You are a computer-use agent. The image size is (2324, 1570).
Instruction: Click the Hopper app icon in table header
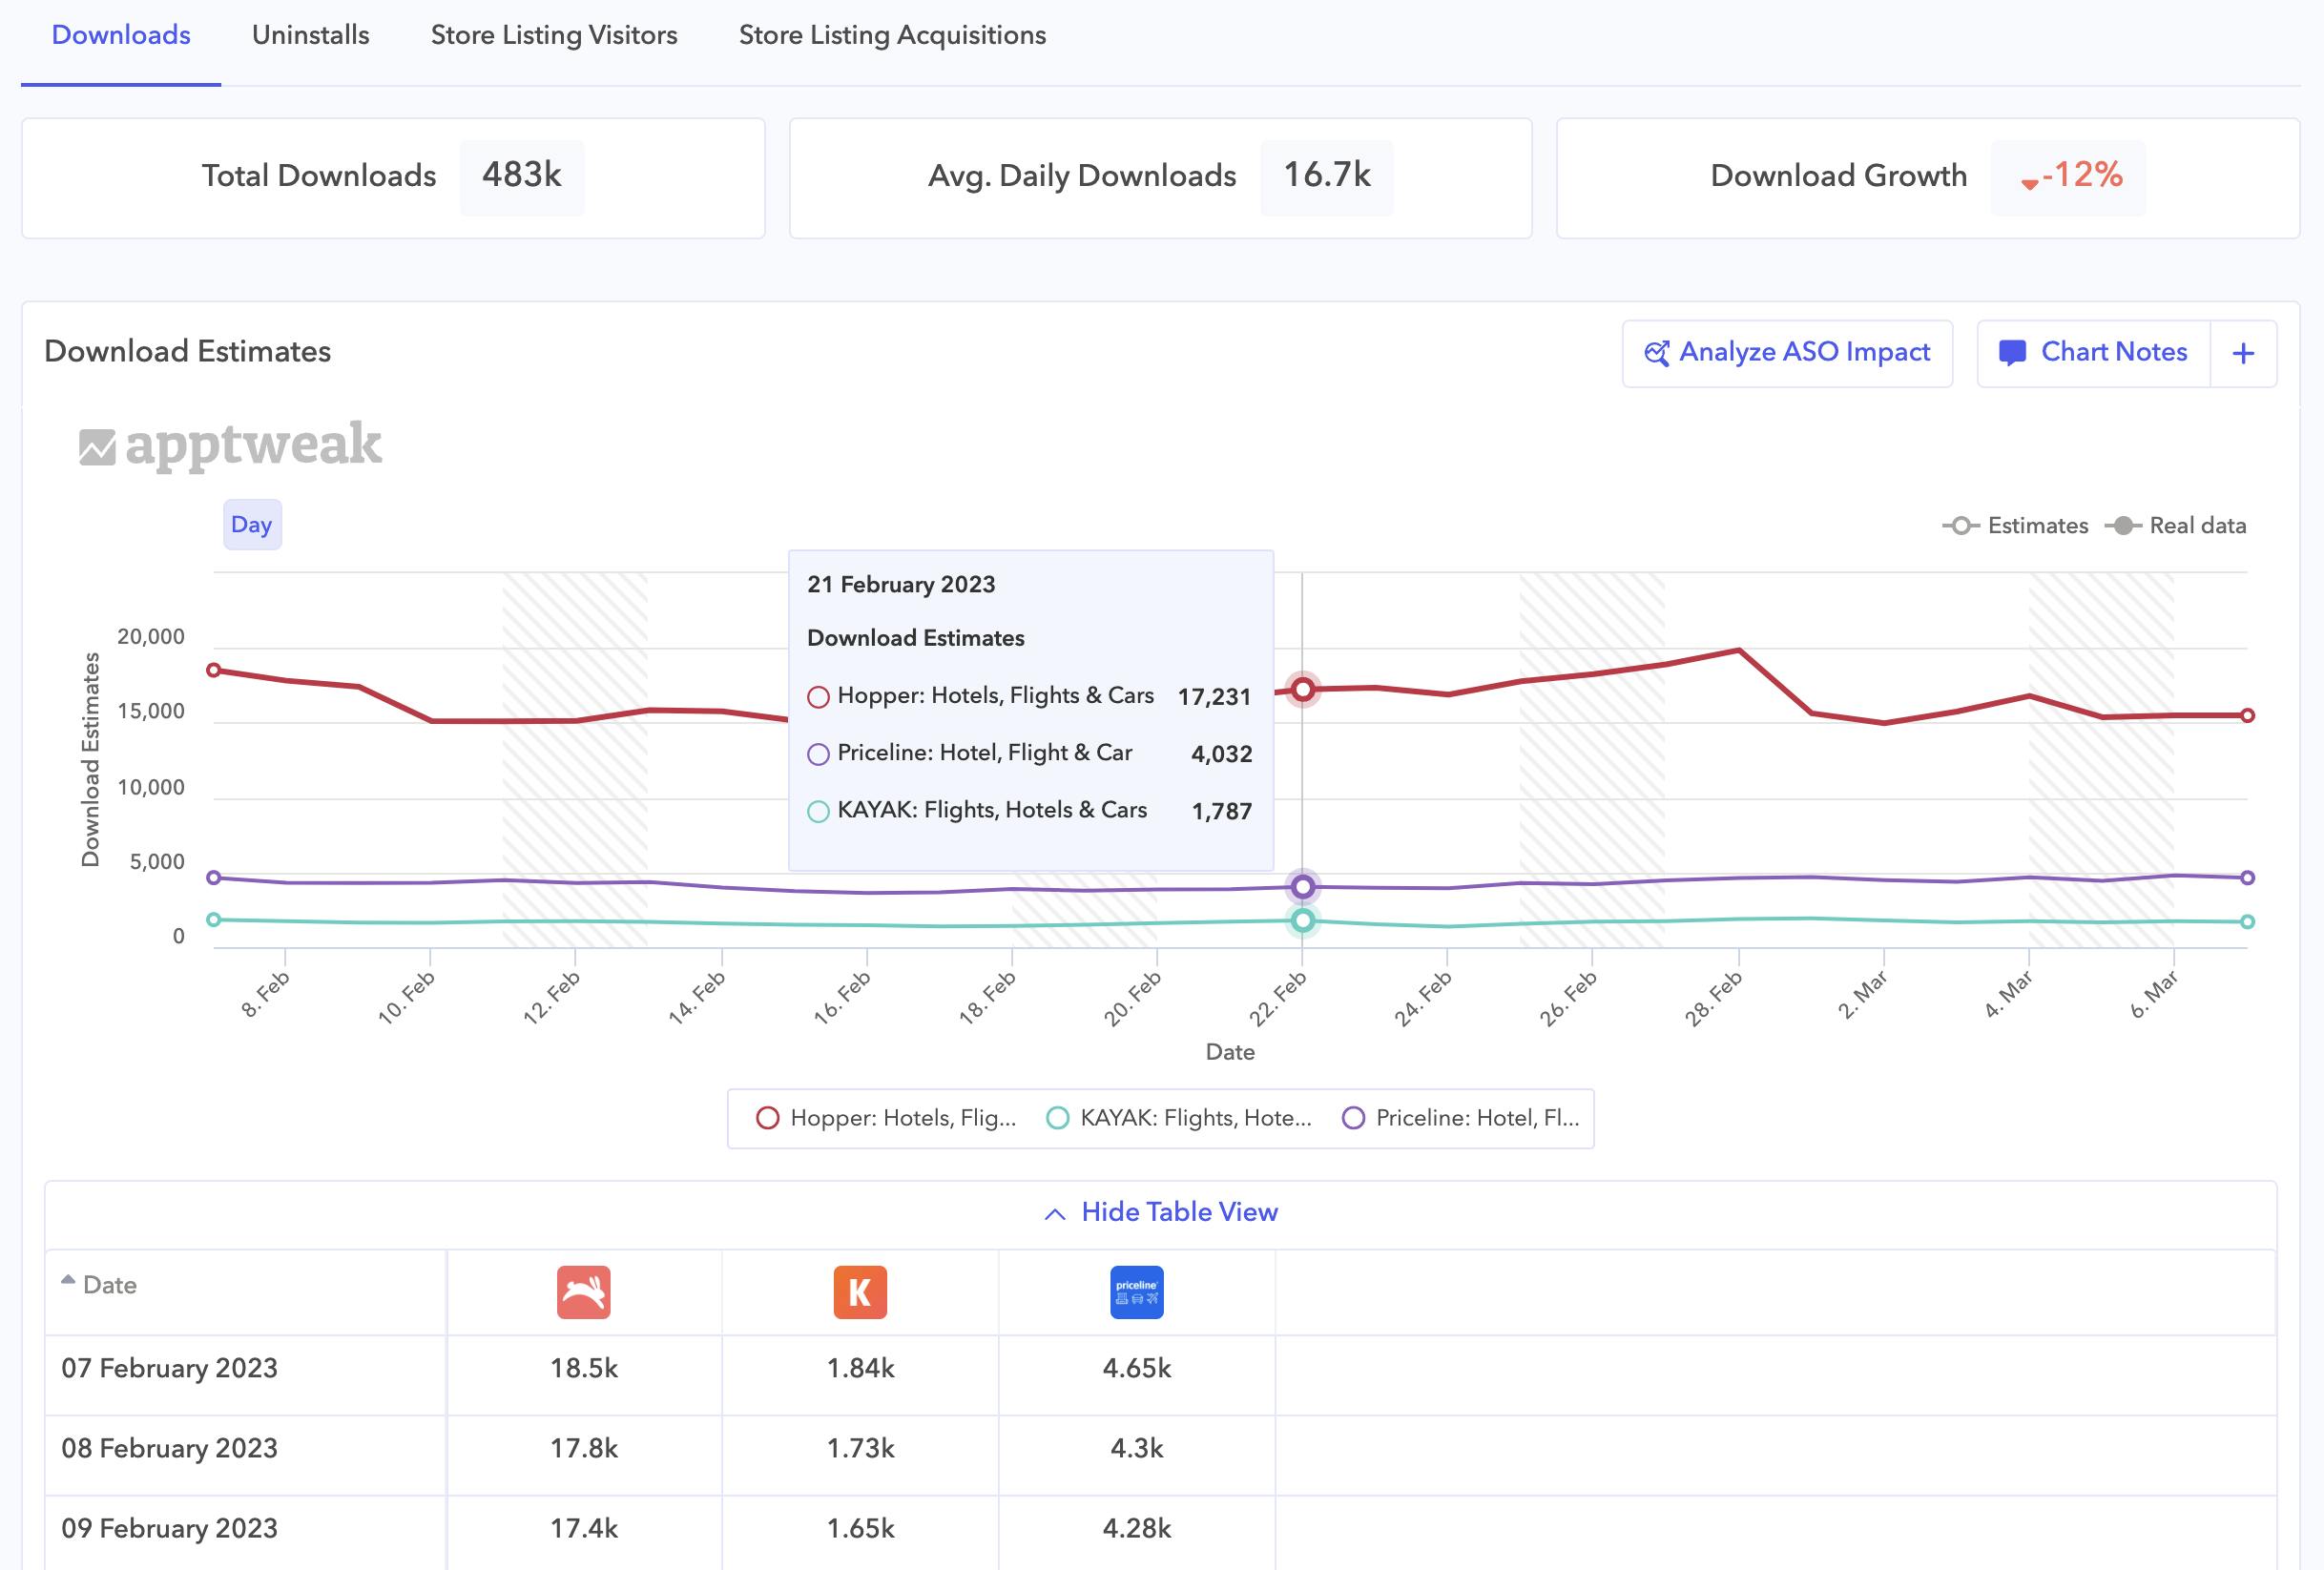583,1292
